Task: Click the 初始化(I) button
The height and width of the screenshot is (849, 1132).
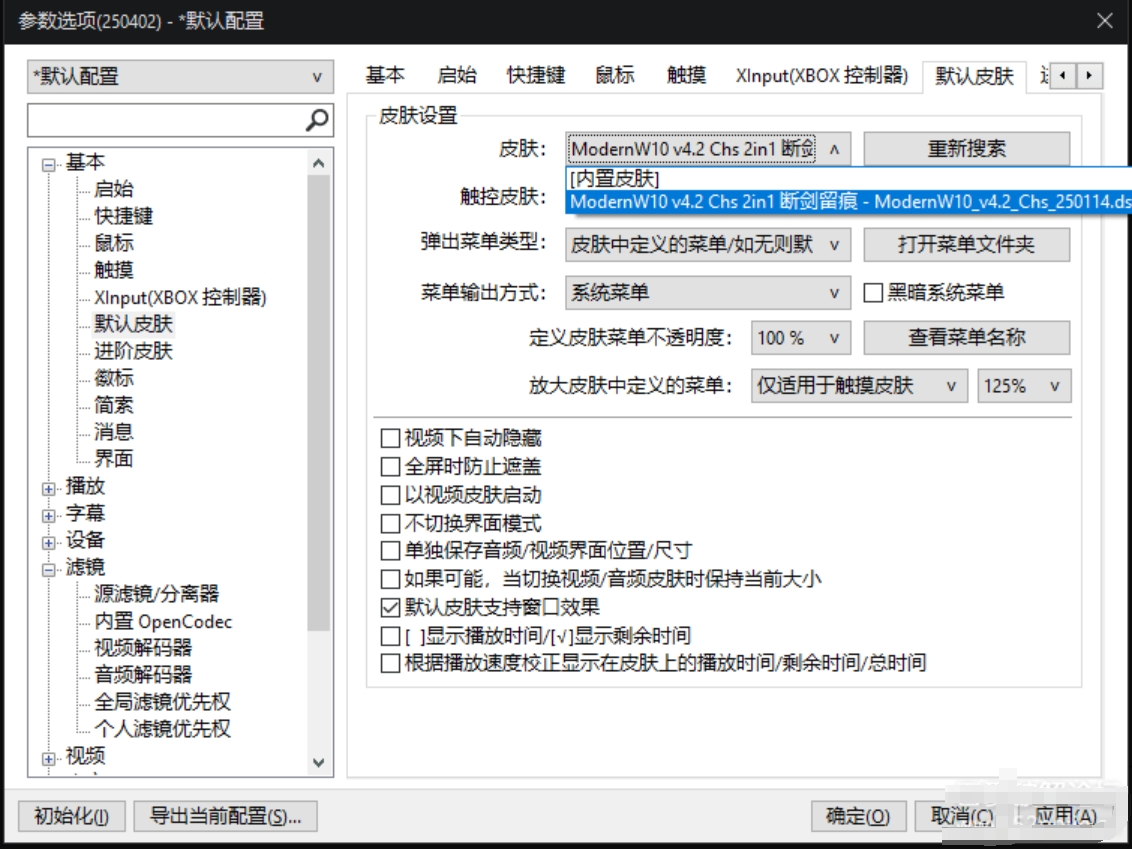Action: (x=71, y=817)
